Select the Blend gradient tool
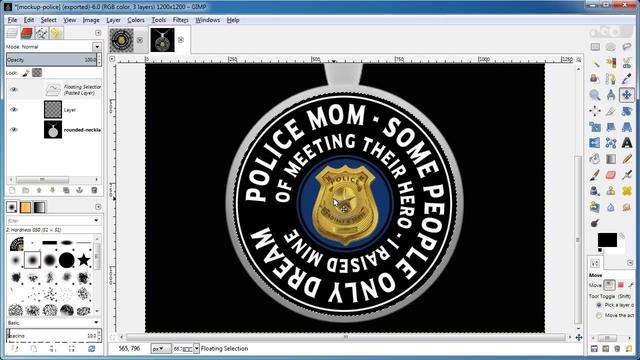640x360 pixels. tap(611, 159)
